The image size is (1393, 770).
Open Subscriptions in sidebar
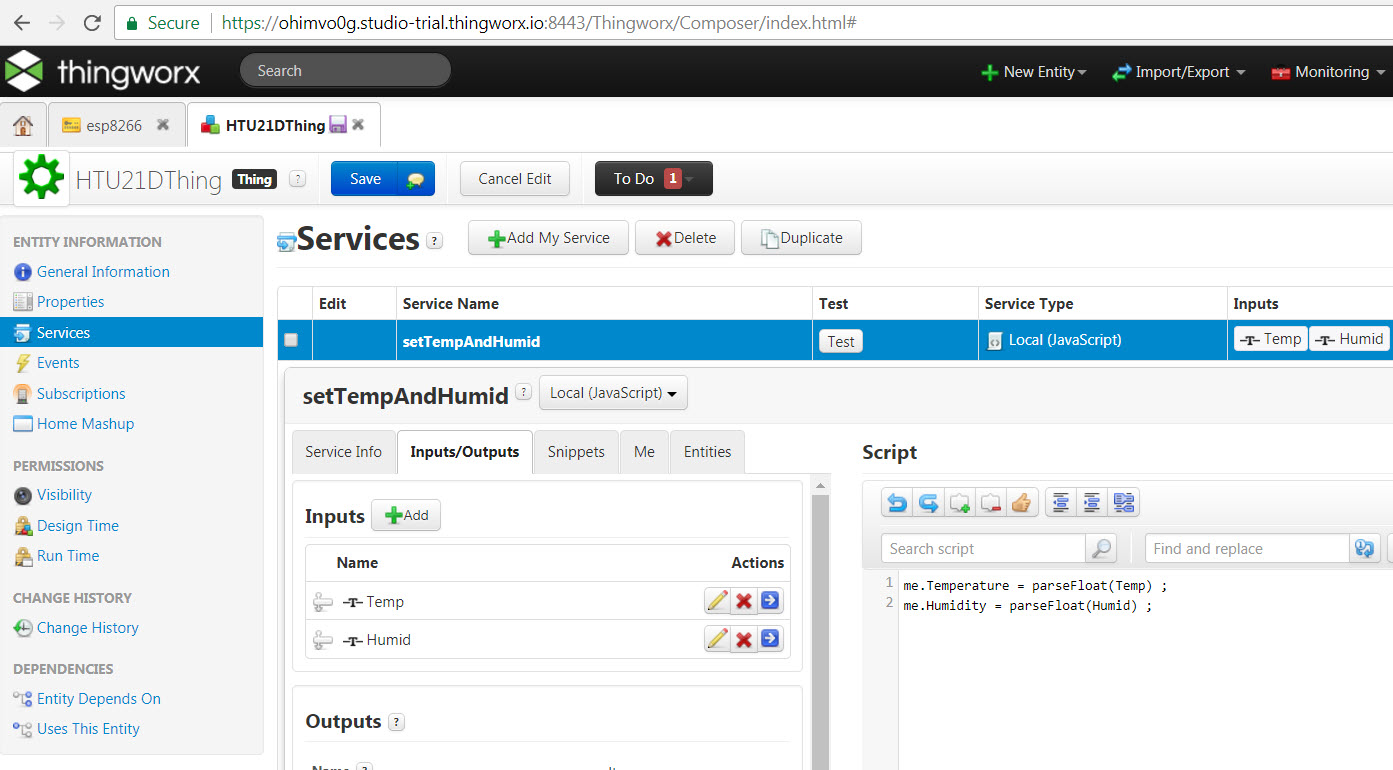click(81, 394)
